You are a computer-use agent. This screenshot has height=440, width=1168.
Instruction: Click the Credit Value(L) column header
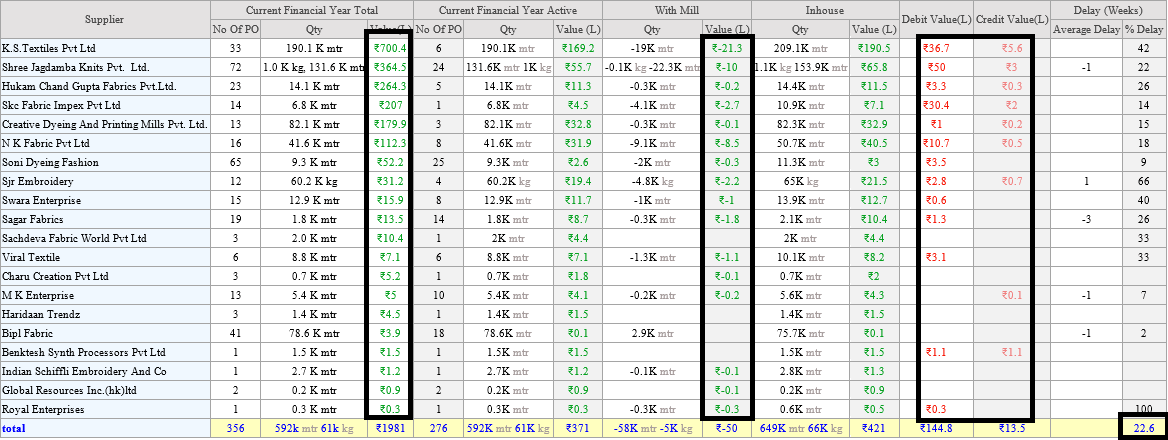1012,19
